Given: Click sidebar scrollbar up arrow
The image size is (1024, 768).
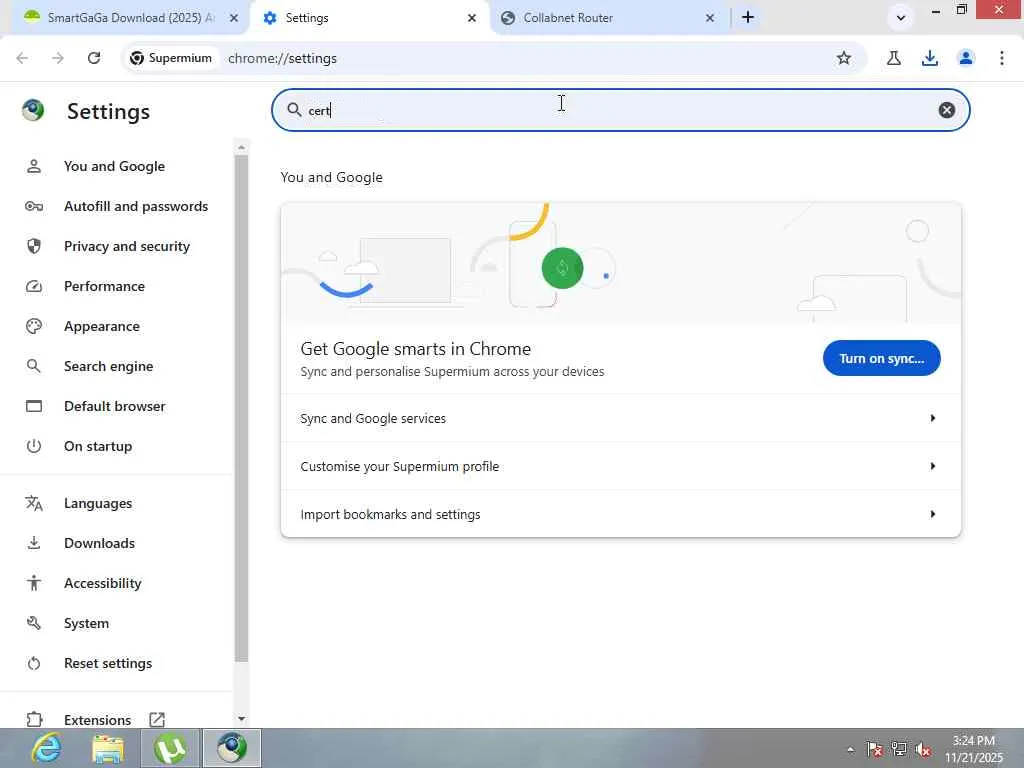Looking at the screenshot, I should 241,148.
